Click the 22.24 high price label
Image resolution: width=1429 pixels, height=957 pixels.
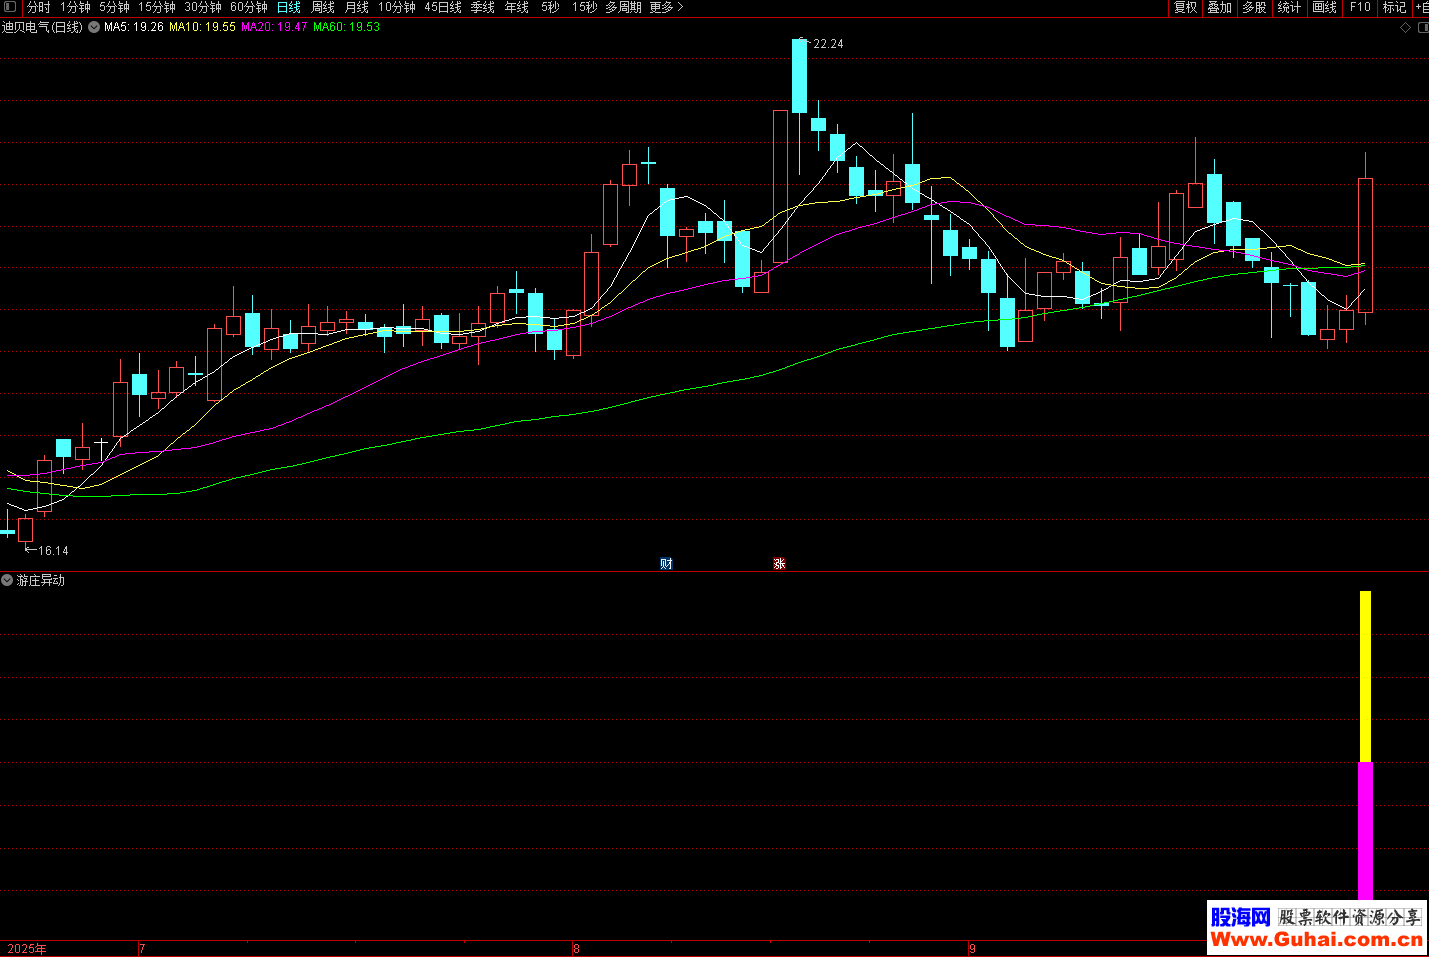828,44
